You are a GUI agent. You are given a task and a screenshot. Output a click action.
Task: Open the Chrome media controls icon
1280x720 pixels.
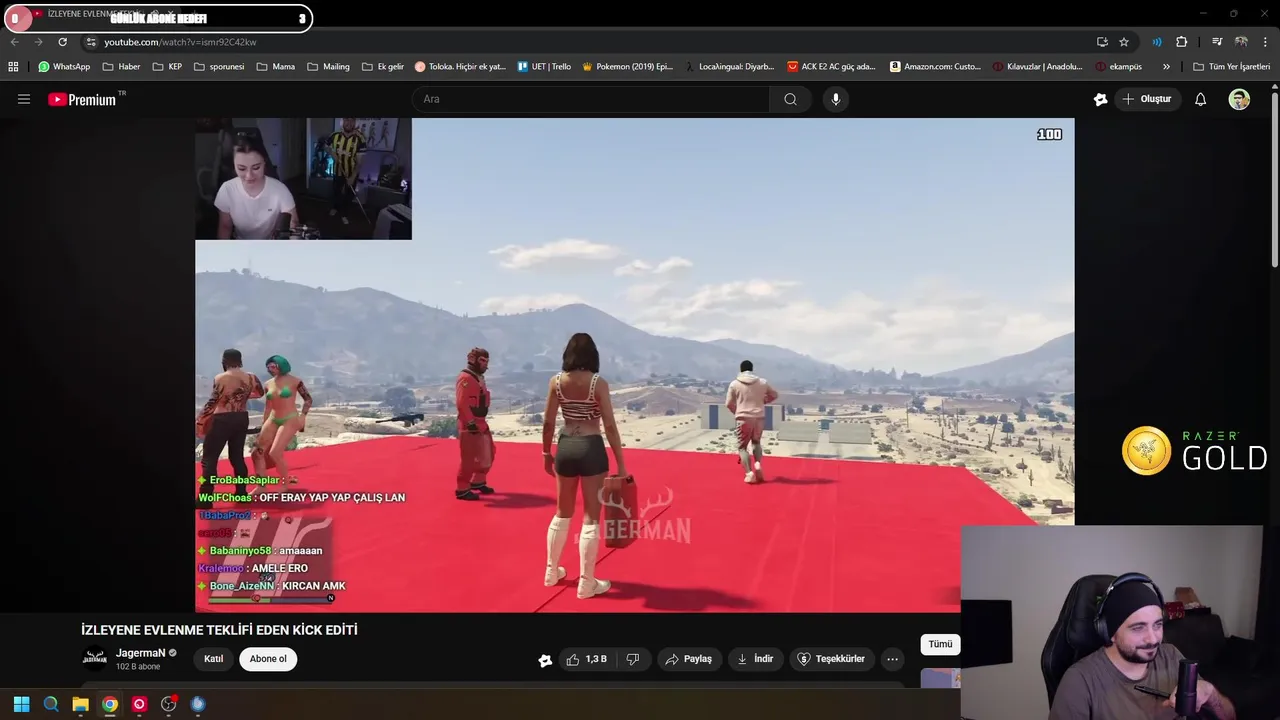[x=1217, y=42]
